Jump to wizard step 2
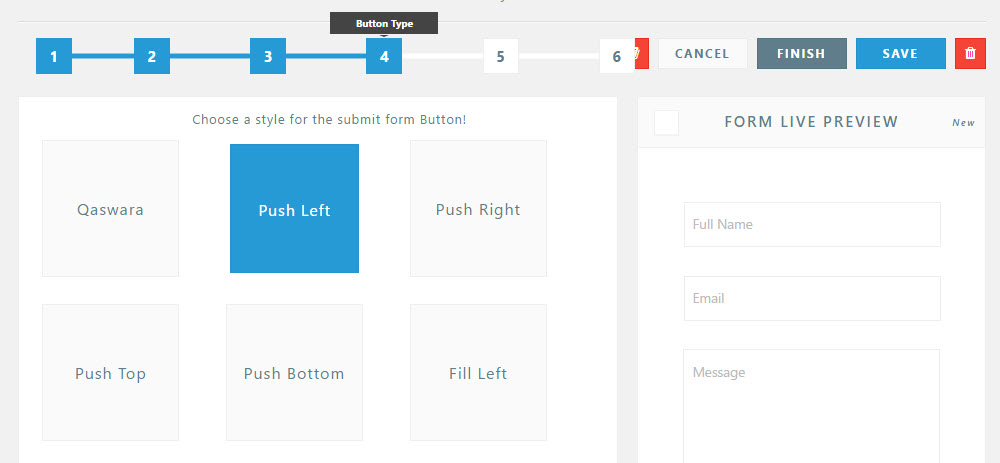Screen dimensions: 1000x463 [x=151, y=56]
